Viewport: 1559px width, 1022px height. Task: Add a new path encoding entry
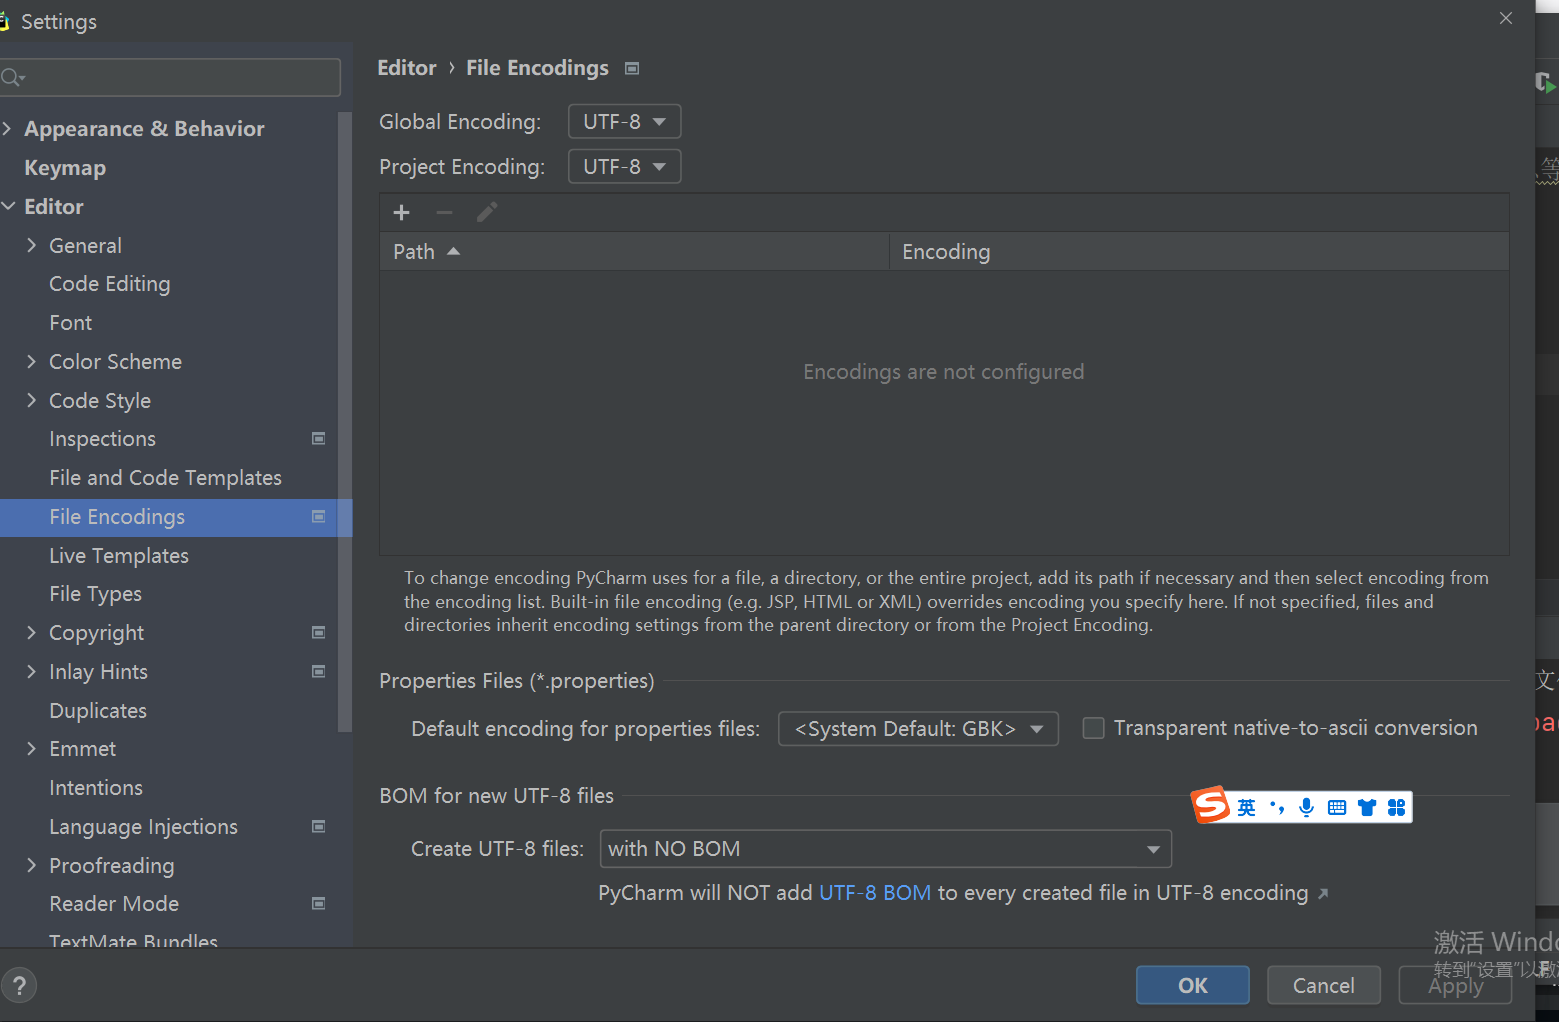point(402,212)
